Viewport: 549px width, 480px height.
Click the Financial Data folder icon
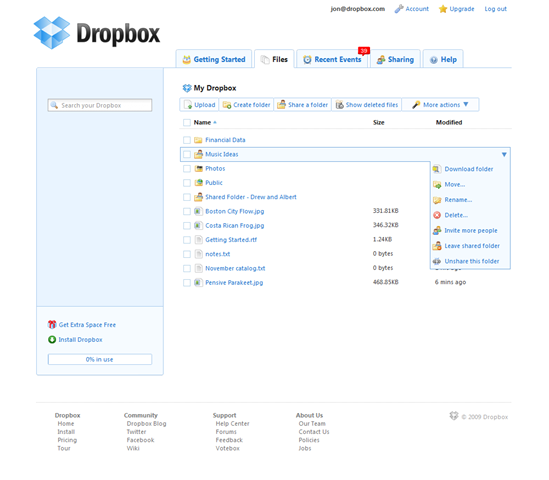click(198, 140)
